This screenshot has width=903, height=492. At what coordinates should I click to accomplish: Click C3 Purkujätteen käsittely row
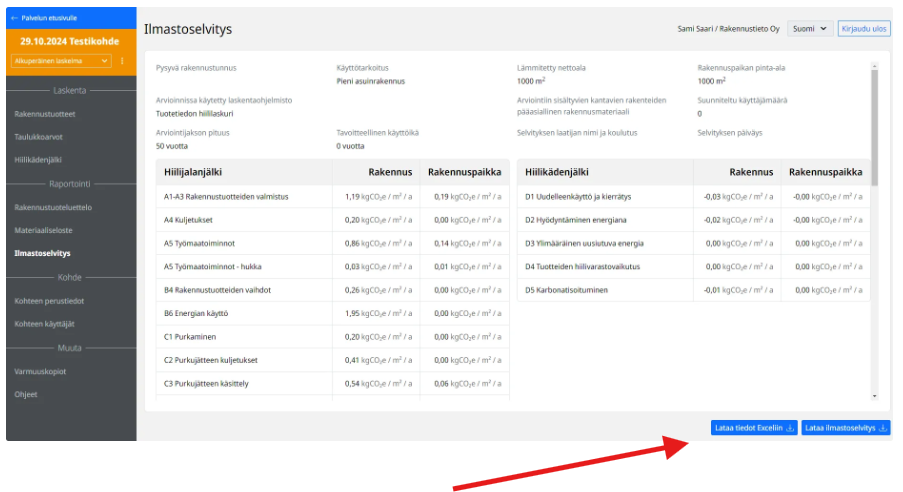(332, 384)
